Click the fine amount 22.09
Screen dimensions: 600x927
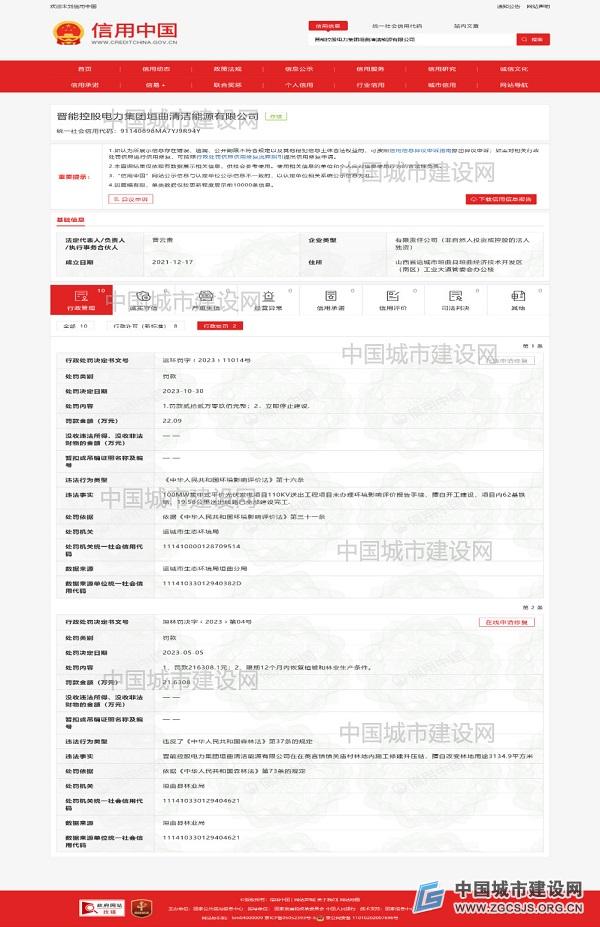point(172,421)
